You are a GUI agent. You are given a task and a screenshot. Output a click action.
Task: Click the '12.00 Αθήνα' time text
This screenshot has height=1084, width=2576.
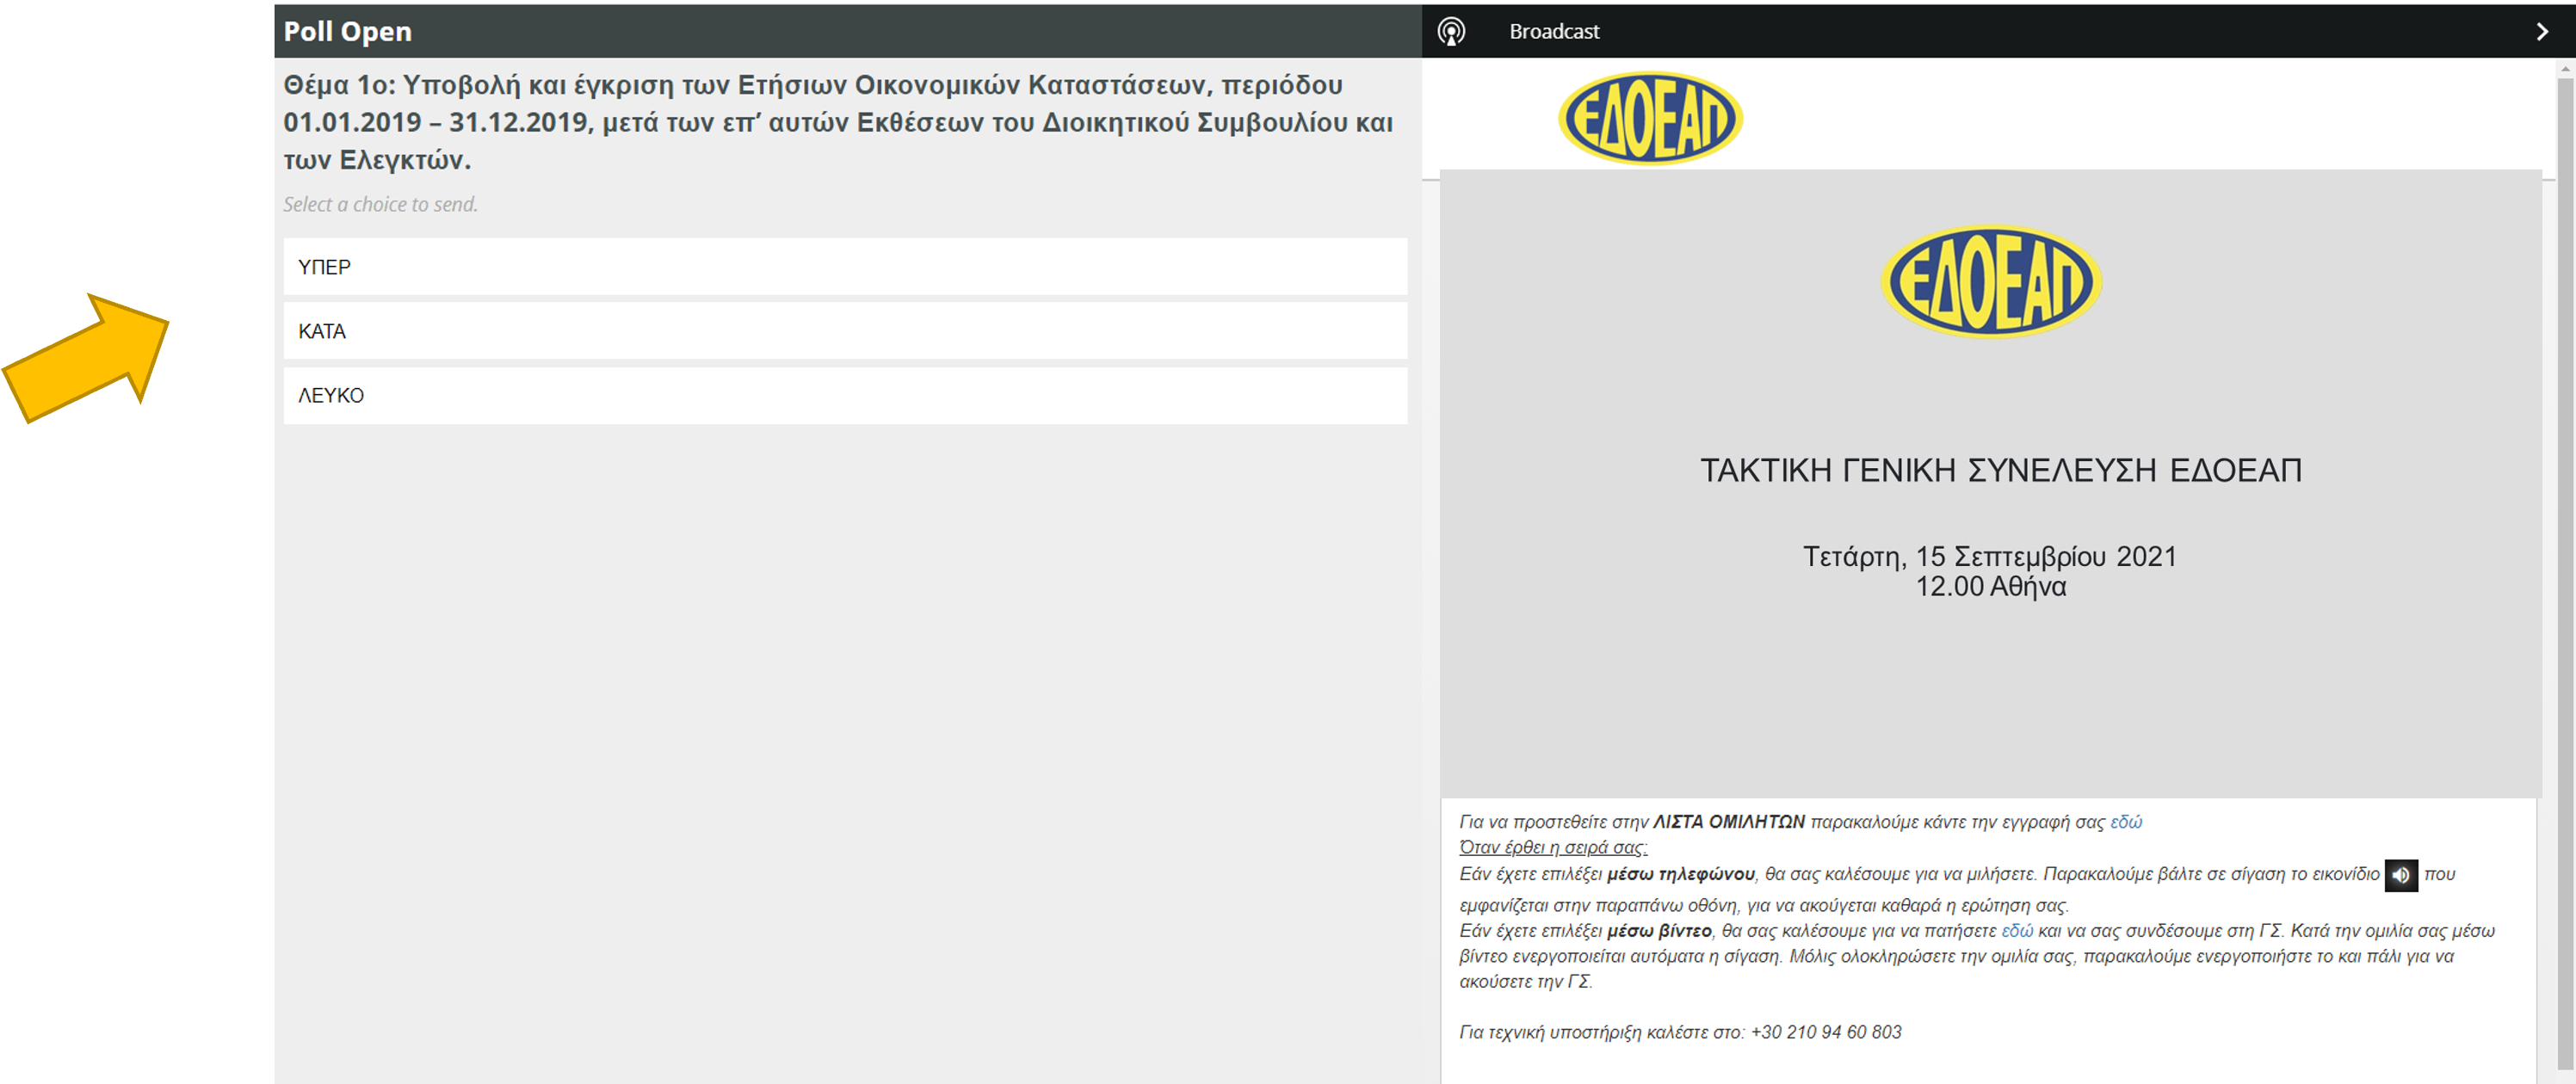pos(1990,587)
